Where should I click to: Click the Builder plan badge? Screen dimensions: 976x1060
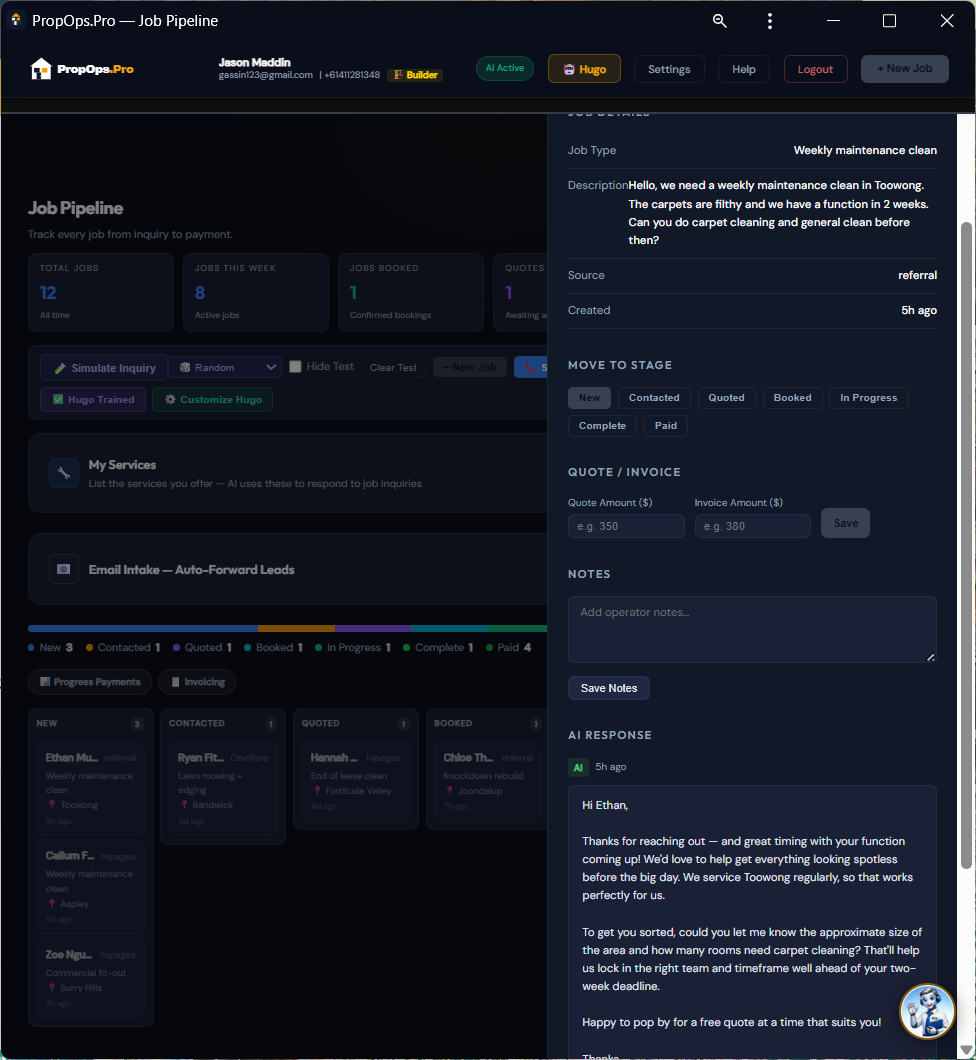pos(416,75)
